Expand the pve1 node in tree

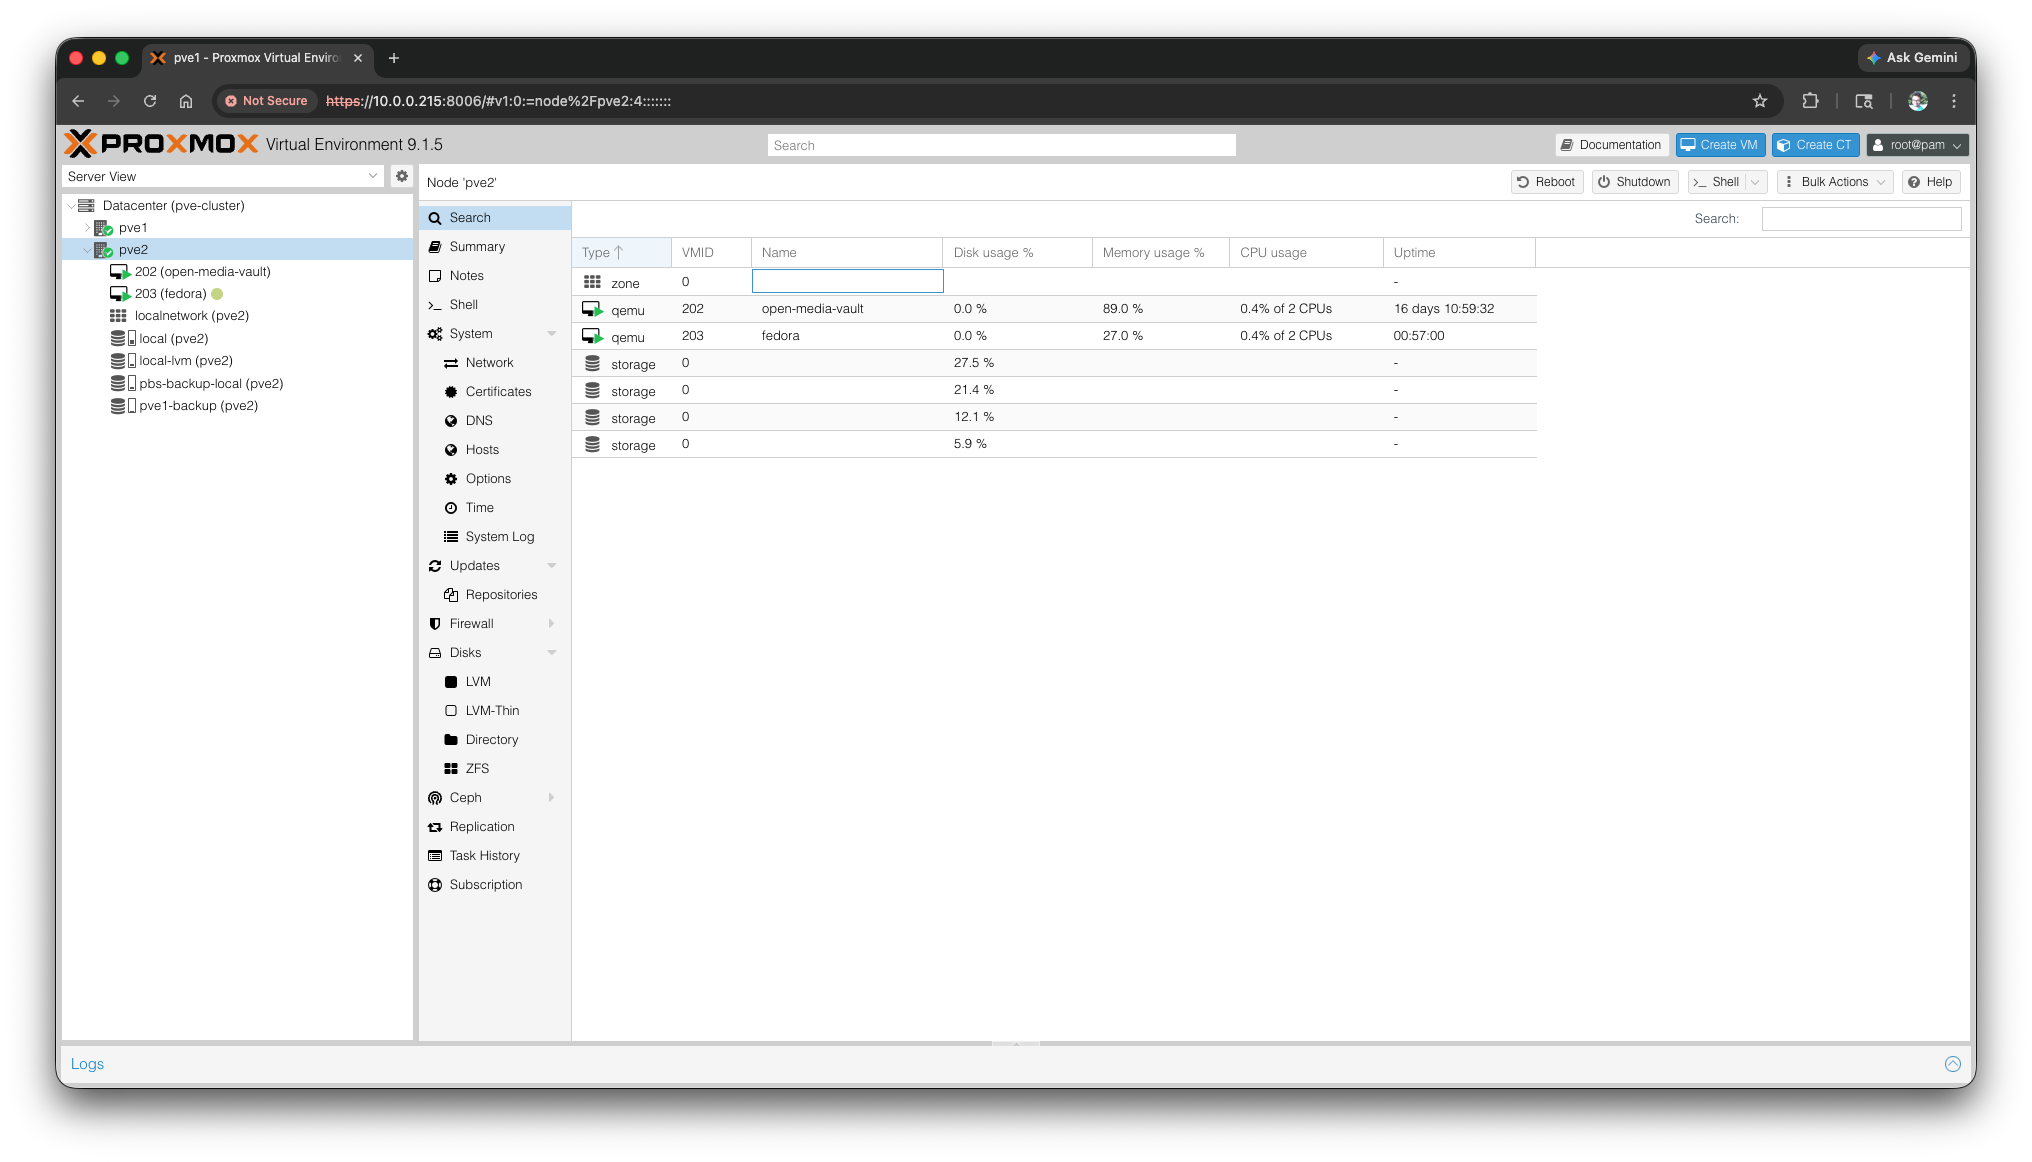tap(87, 228)
